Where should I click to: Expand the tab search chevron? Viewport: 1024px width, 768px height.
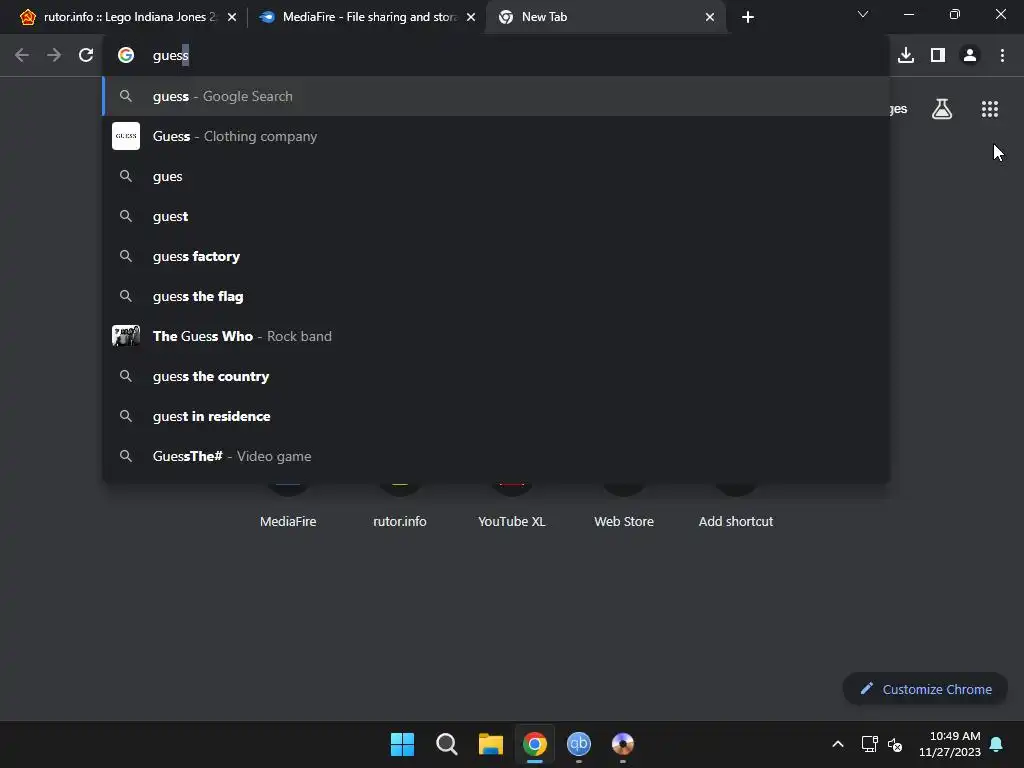(x=863, y=14)
